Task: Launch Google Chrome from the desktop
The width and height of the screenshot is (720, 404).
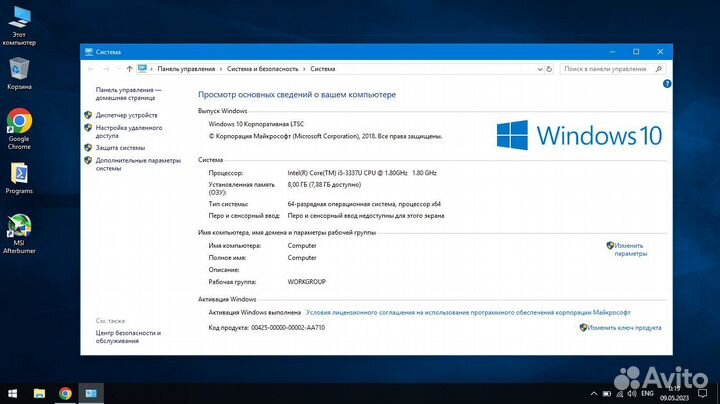Action: coord(19,129)
